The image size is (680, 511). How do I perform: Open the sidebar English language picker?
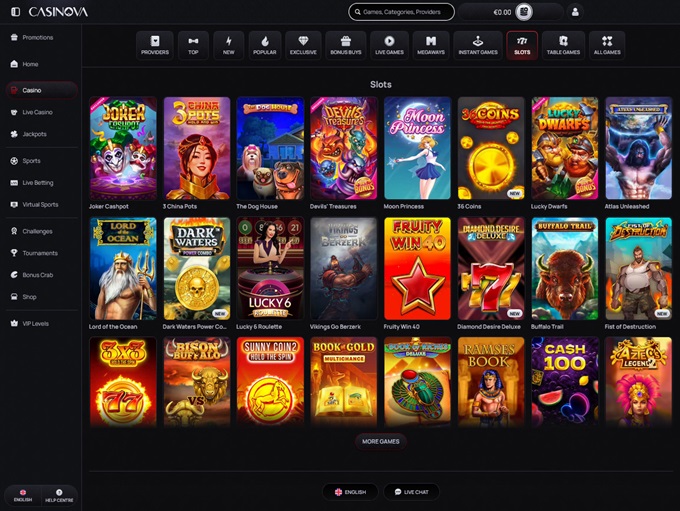(x=22, y=495)
